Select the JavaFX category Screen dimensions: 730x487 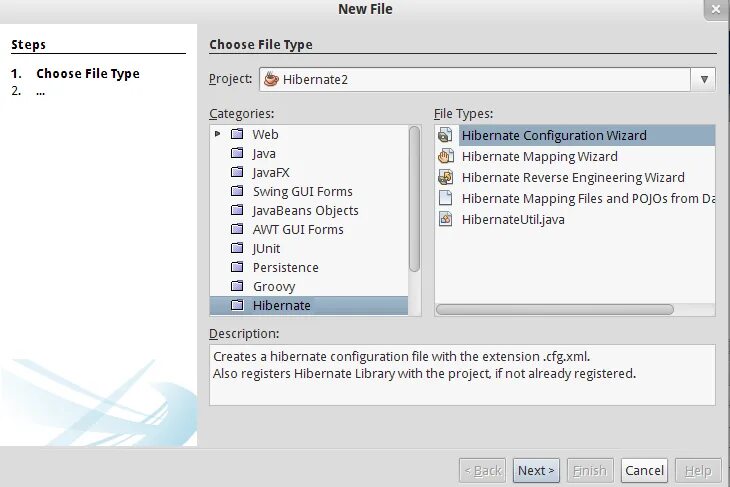pyautogui.click(x=271, y=173)
